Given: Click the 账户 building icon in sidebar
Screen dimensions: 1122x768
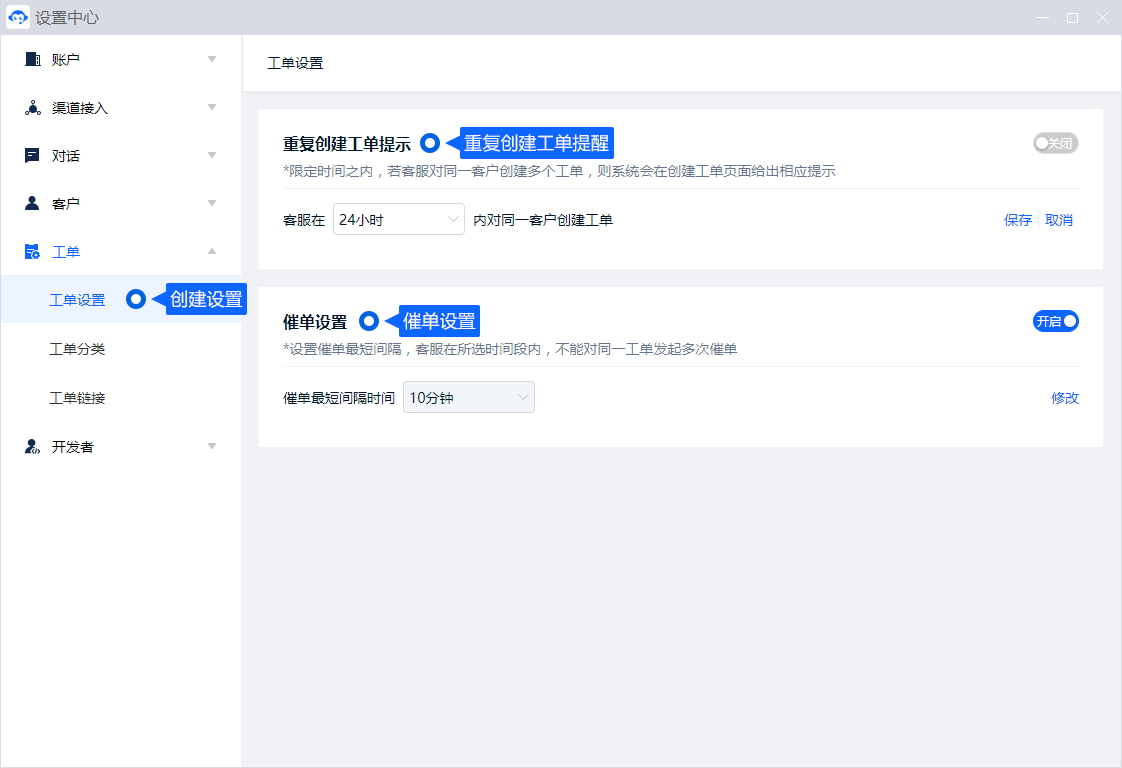Looking at the screenshot, I should pos(32,60).
